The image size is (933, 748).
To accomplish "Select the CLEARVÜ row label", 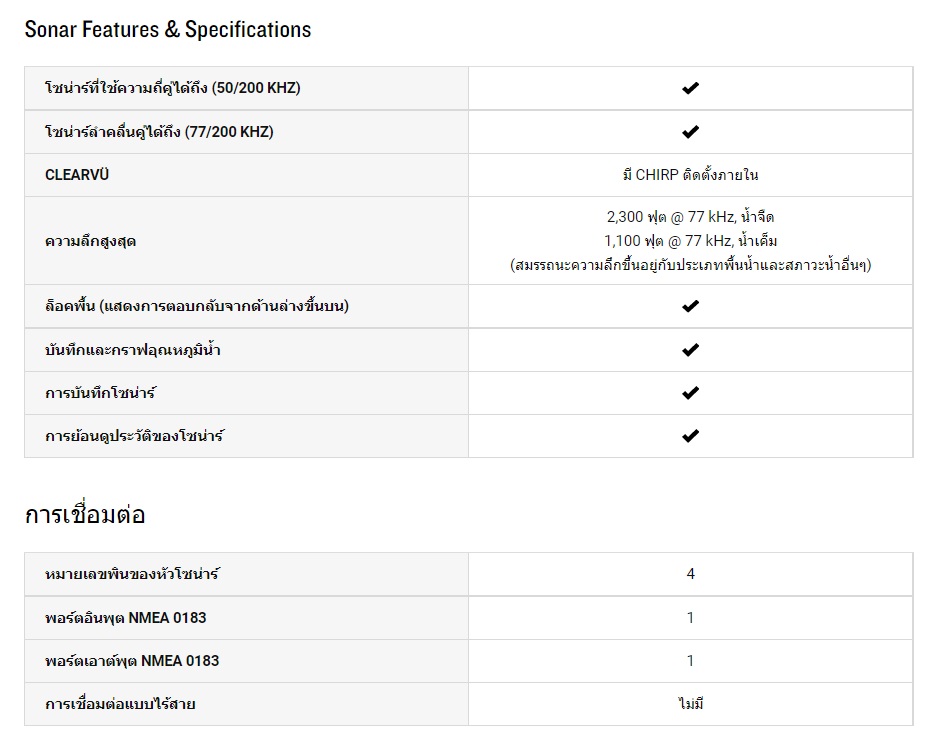I will (x=77, y=175).
